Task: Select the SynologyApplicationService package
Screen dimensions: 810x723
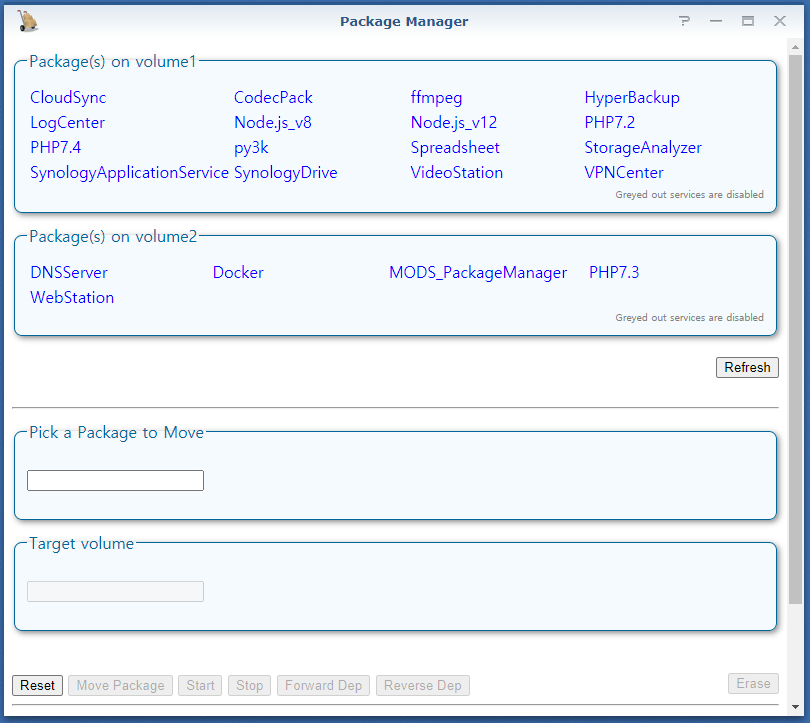Action: 129,172
